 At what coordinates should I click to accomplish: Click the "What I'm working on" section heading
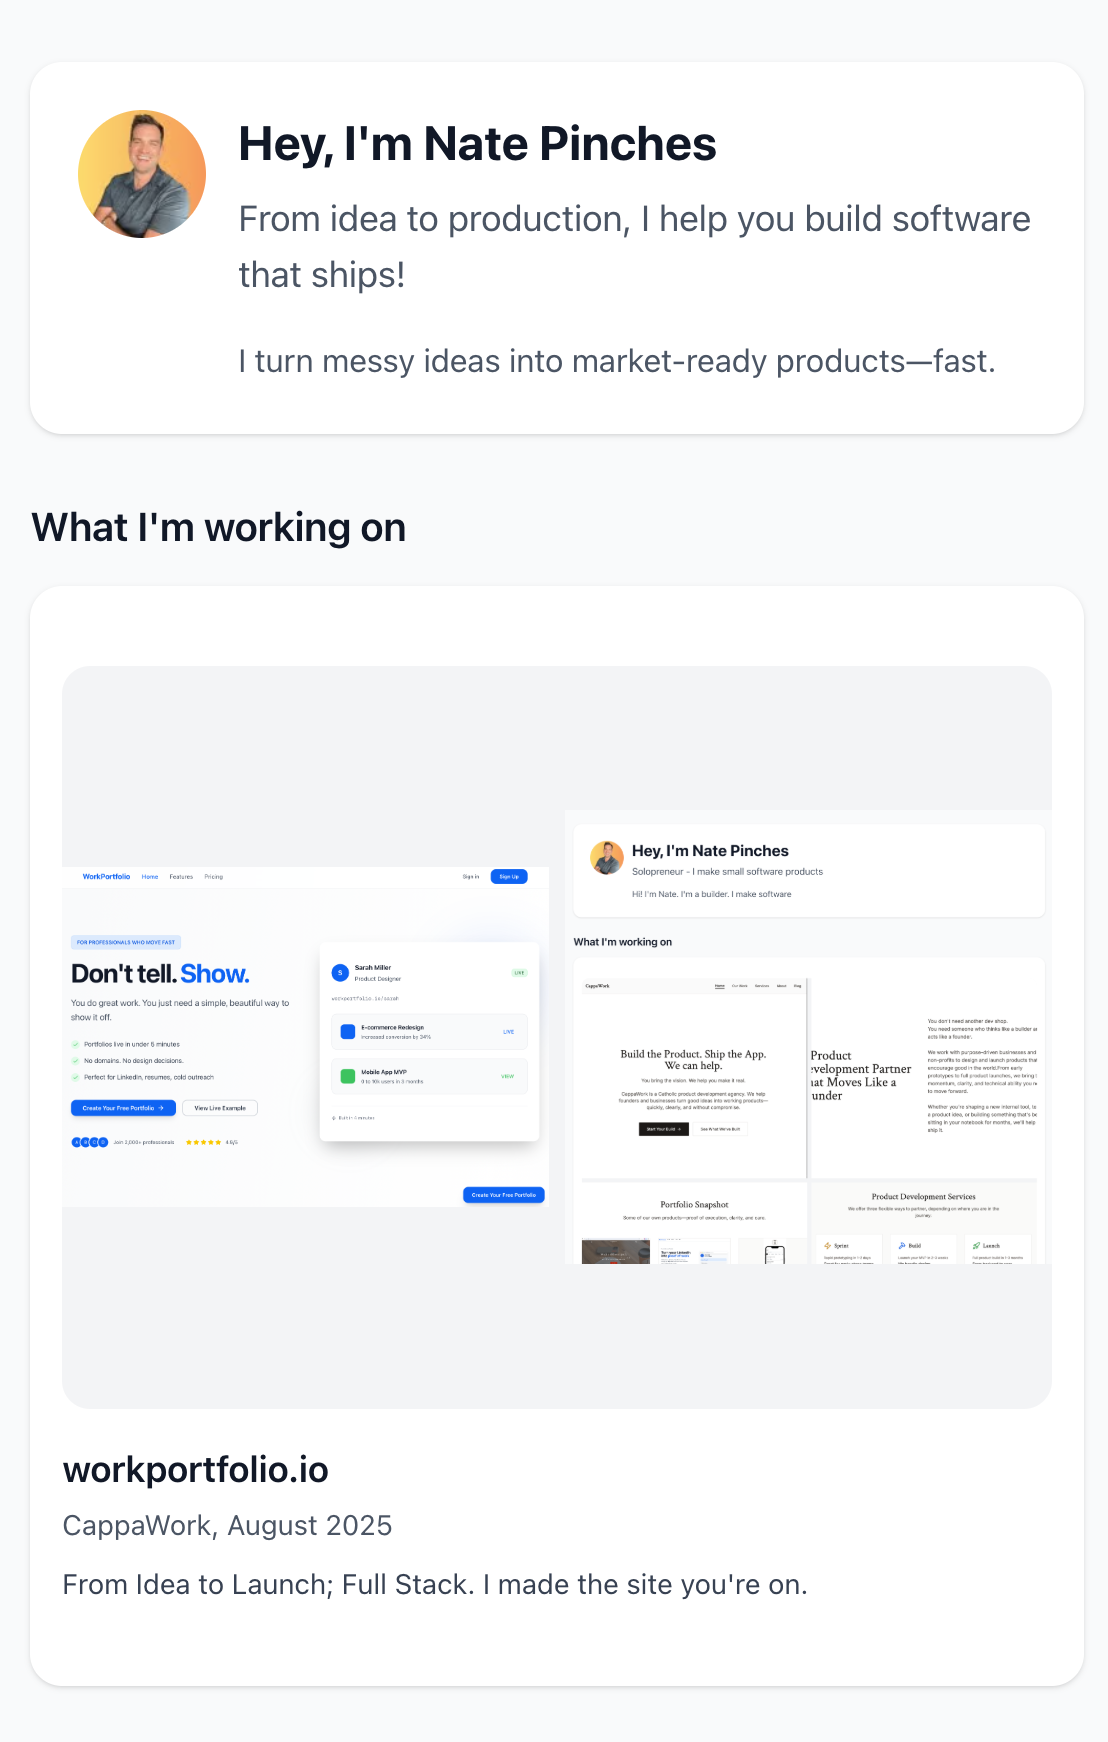(219, 528)
